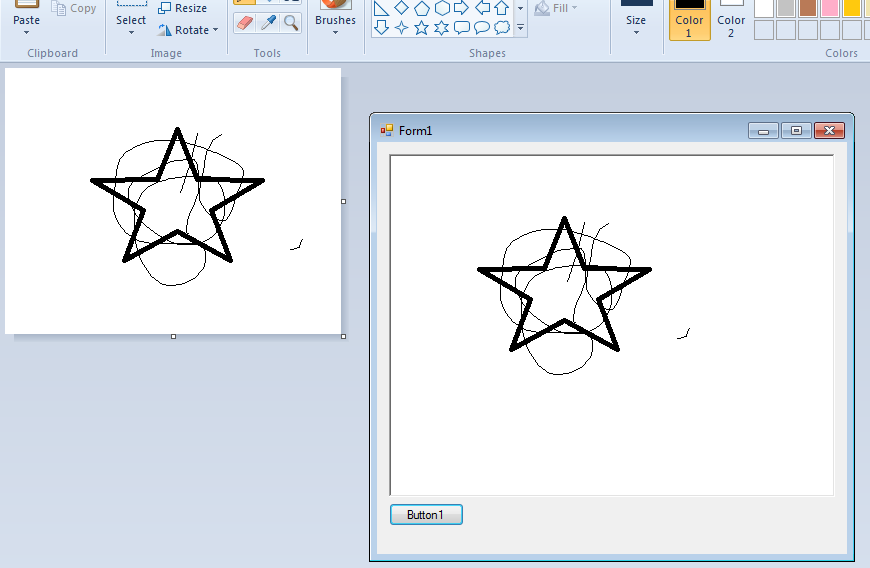This screenshot has height=568, width=870.
Task: Click the Paint canvas right edge resize handle
Action: coord(343,201)
